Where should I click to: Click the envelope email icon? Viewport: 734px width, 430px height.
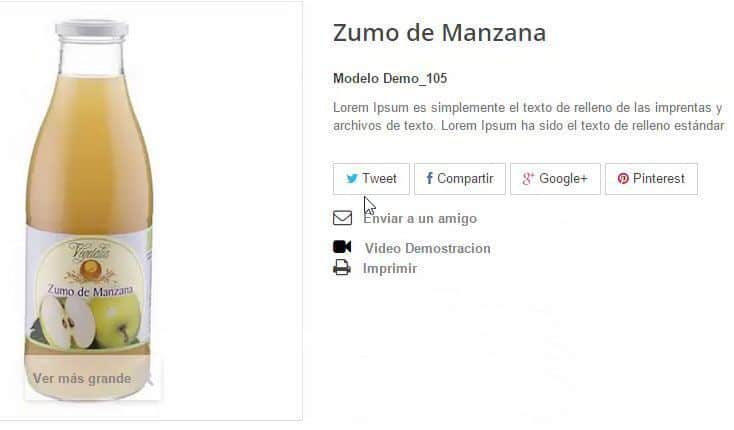tap(342, 218)
